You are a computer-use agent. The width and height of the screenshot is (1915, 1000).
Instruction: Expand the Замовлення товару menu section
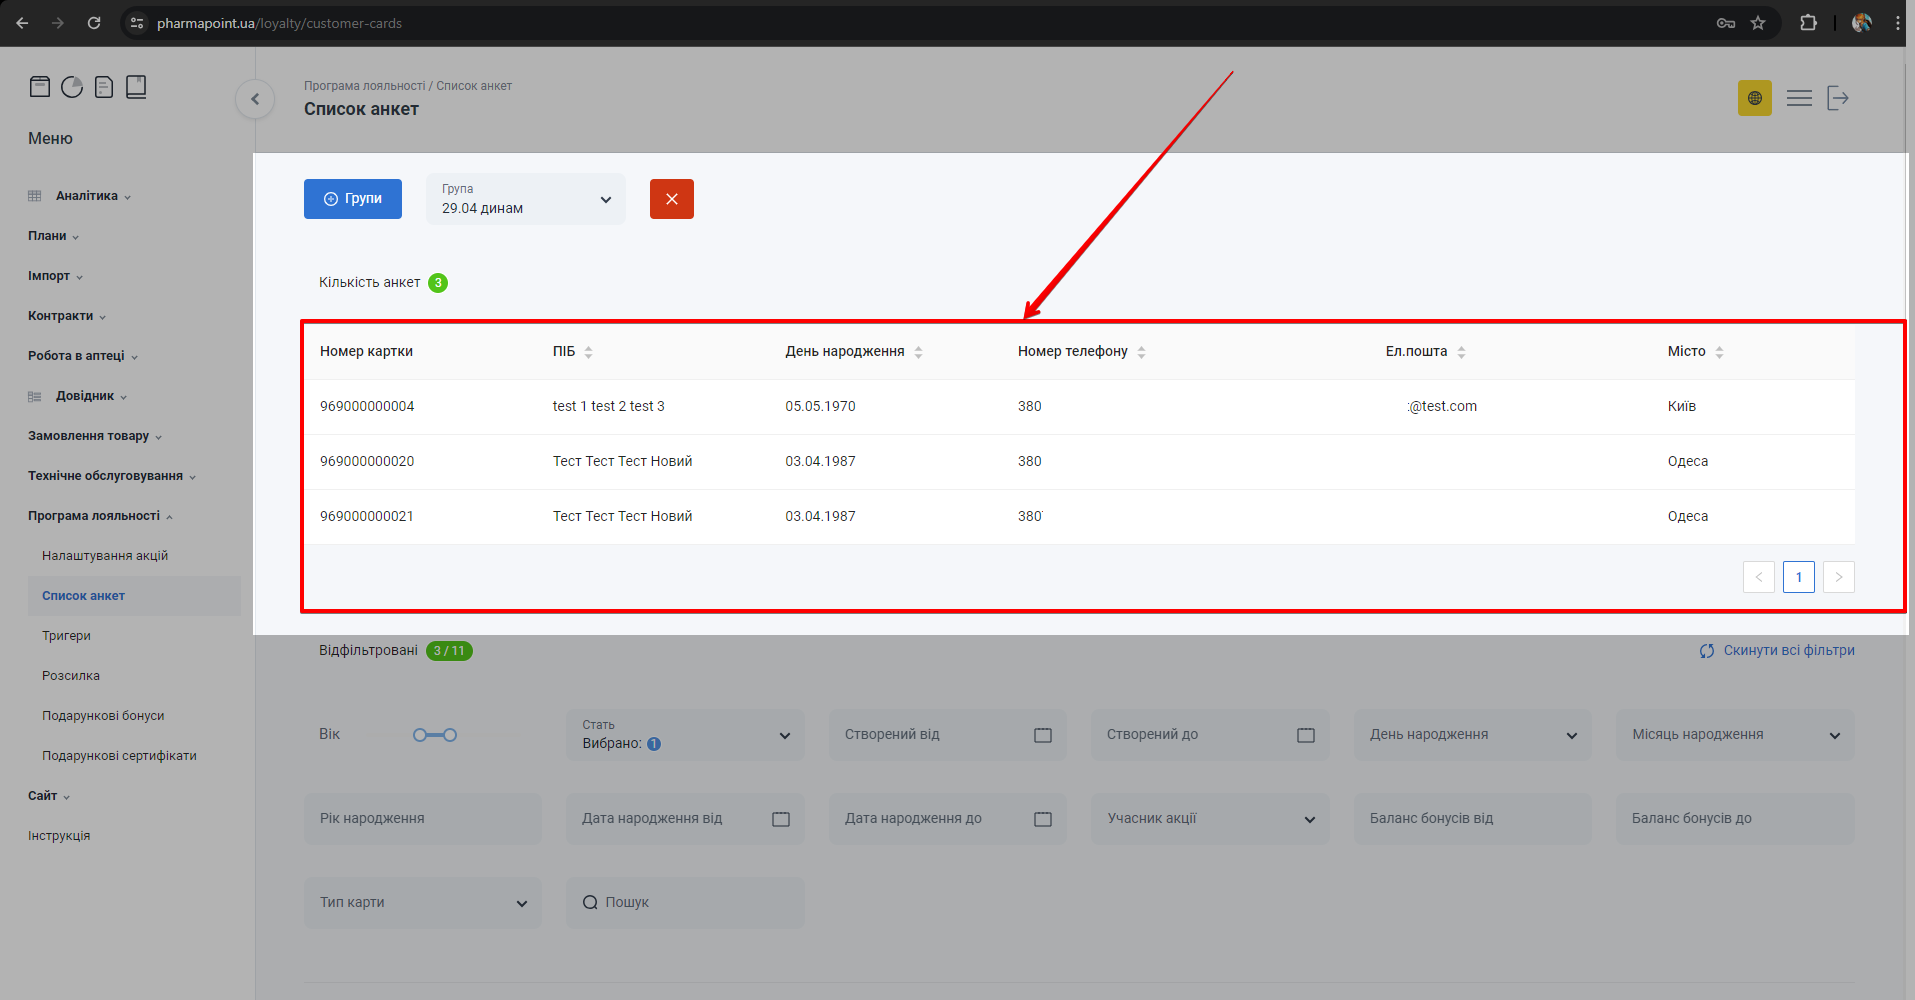(x=95, y=436)
